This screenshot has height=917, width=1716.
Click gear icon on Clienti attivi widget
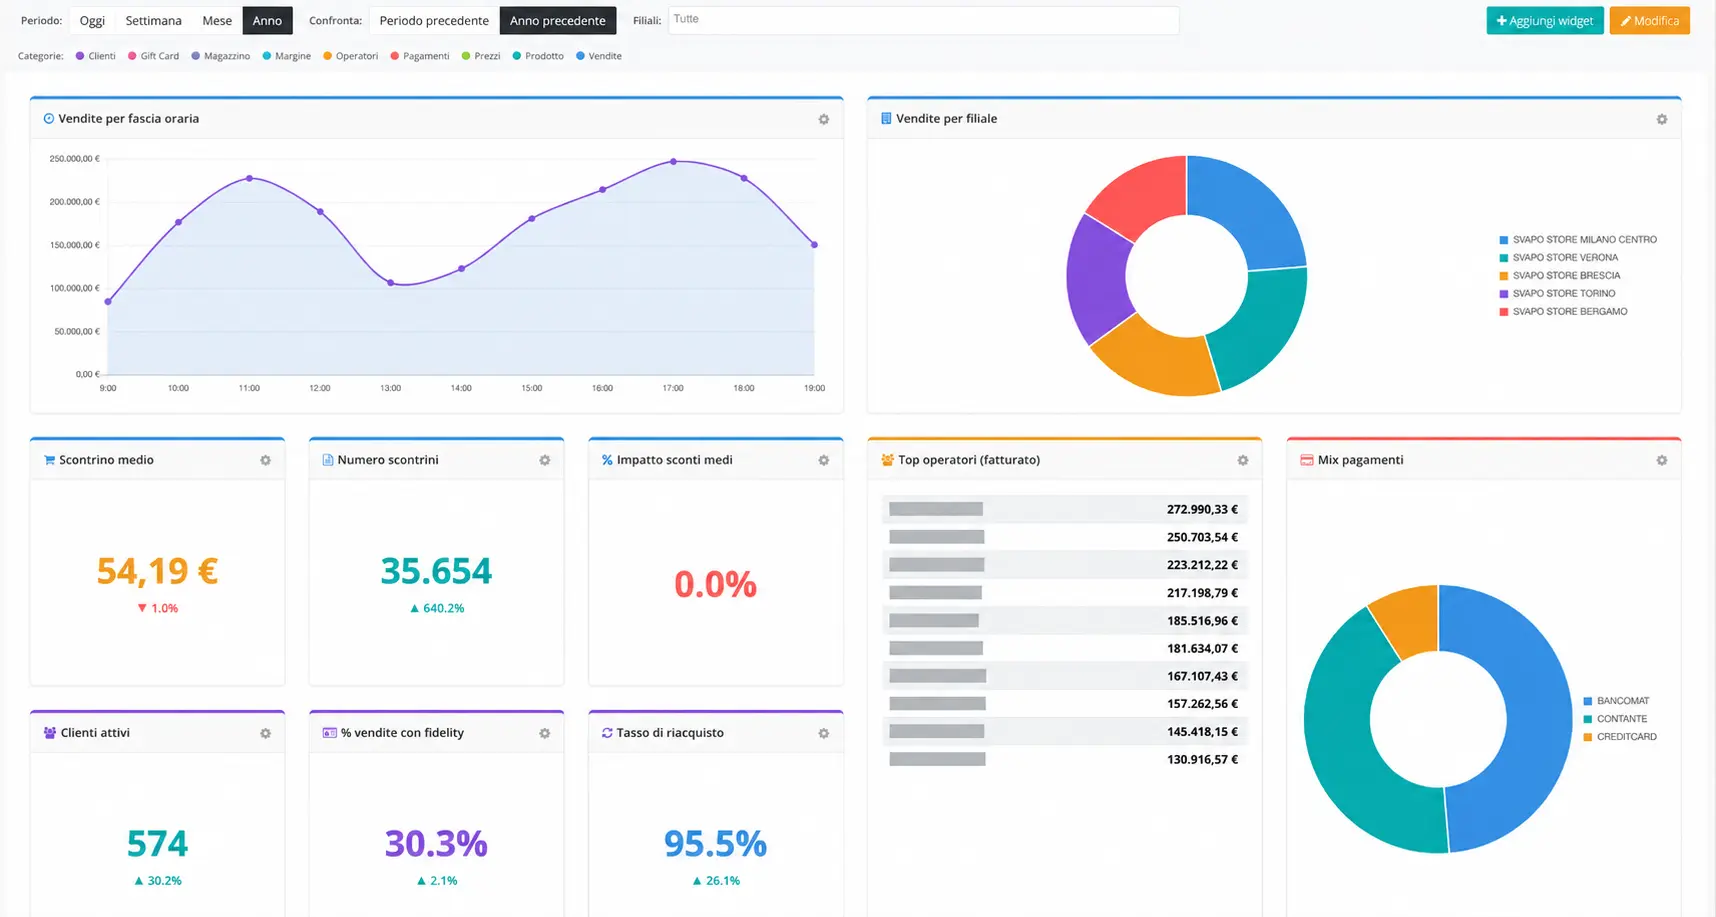266,733
